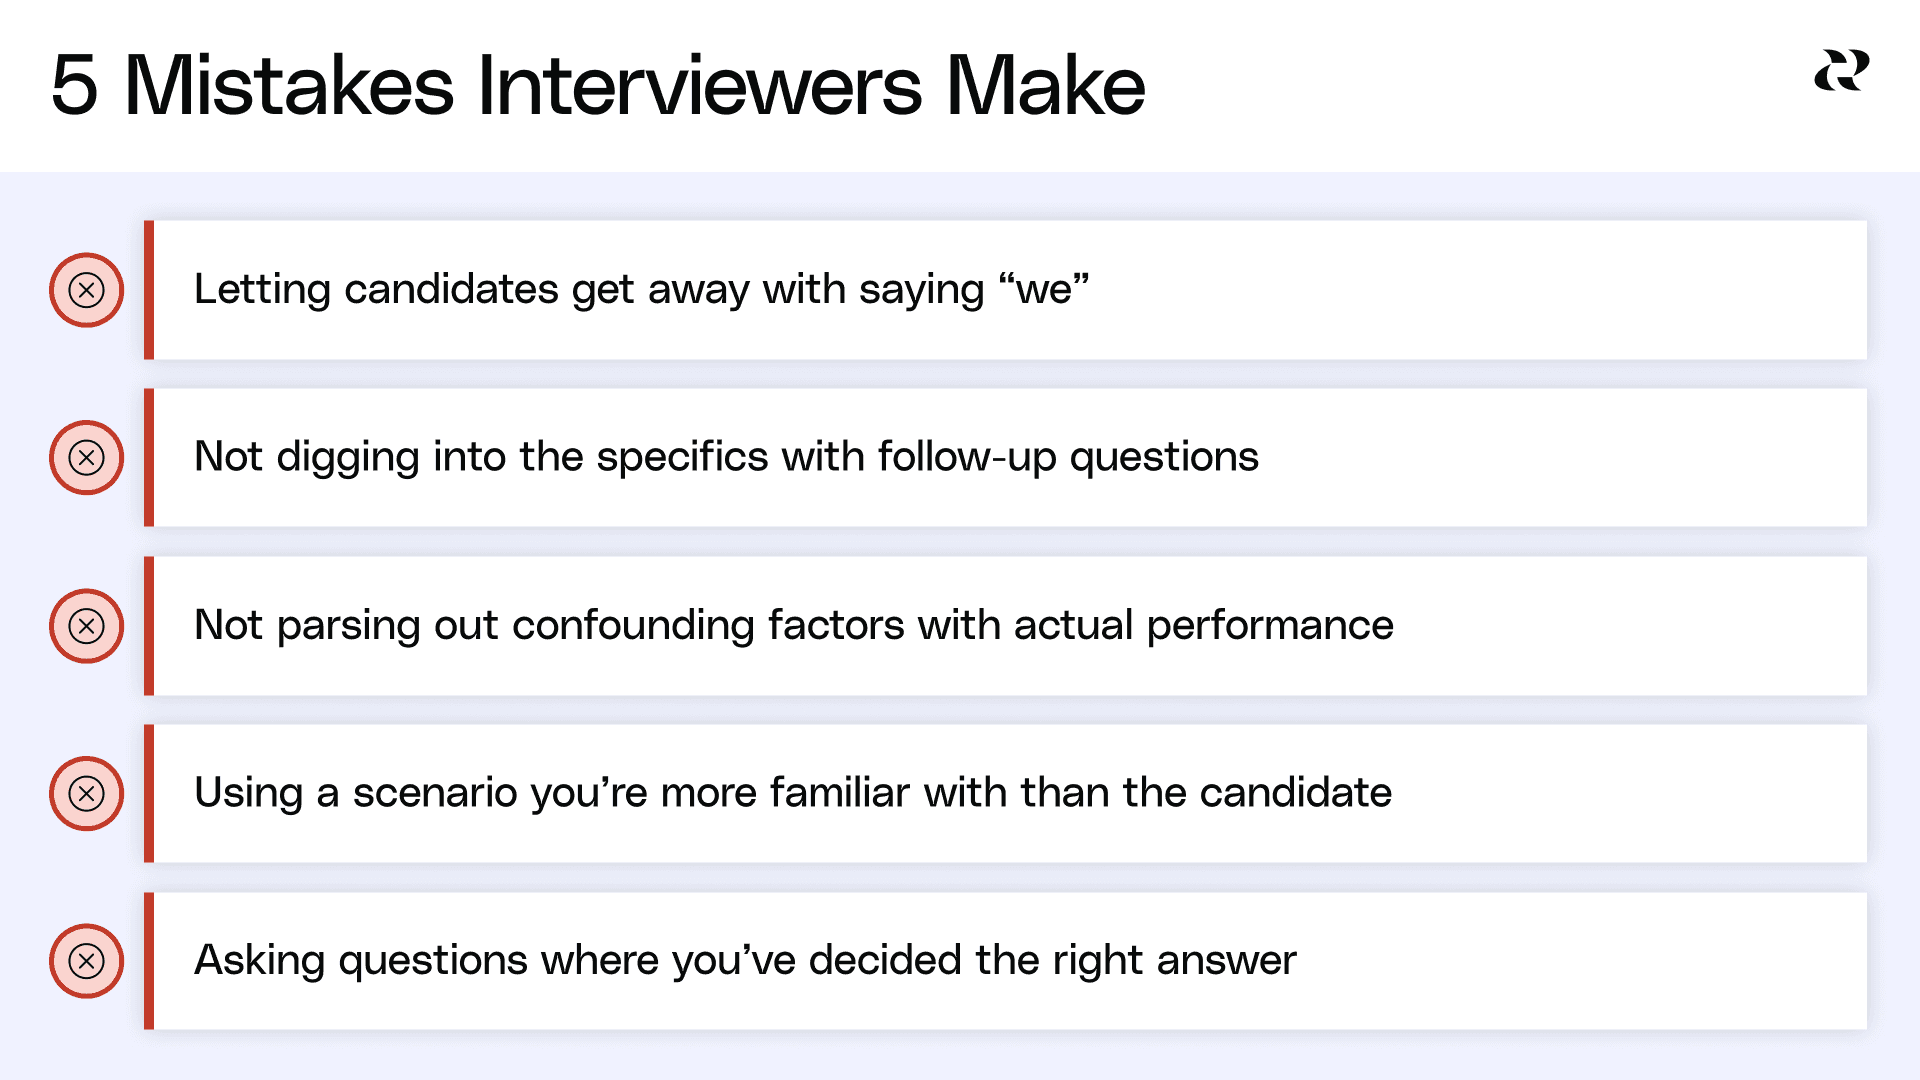Image resolution: width=1920 pixels, height=1080 pixels.
Task: Click the logo icon in top-right corner
Action: (1842, 70)
